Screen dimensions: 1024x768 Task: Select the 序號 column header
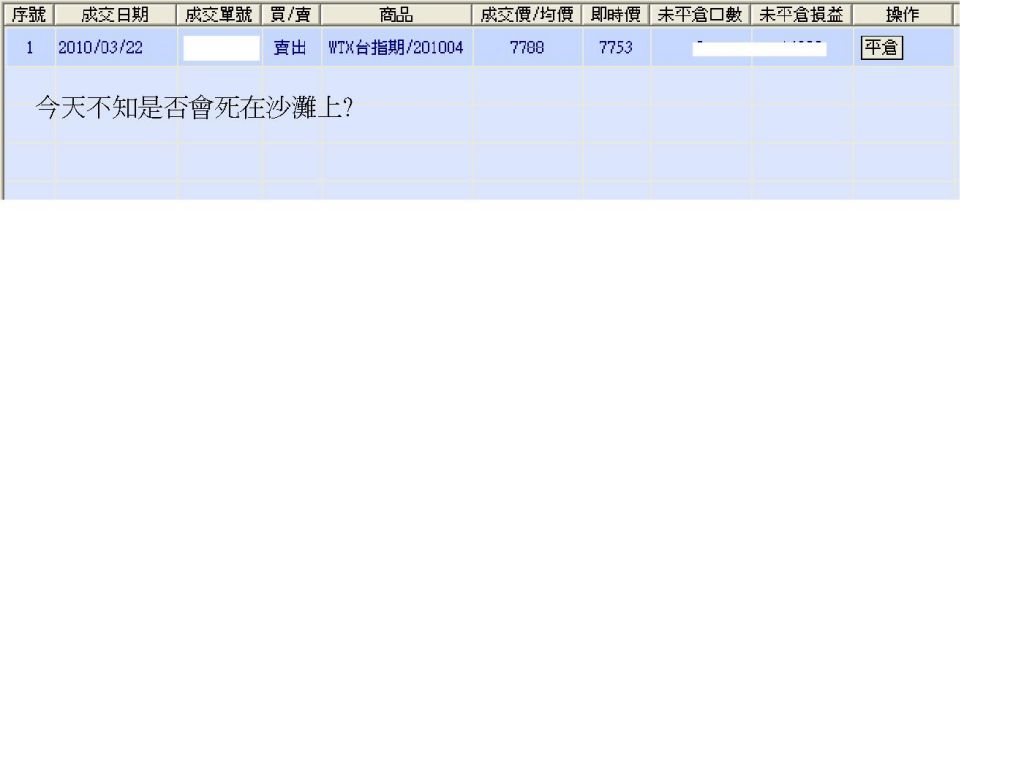point(29,14)
